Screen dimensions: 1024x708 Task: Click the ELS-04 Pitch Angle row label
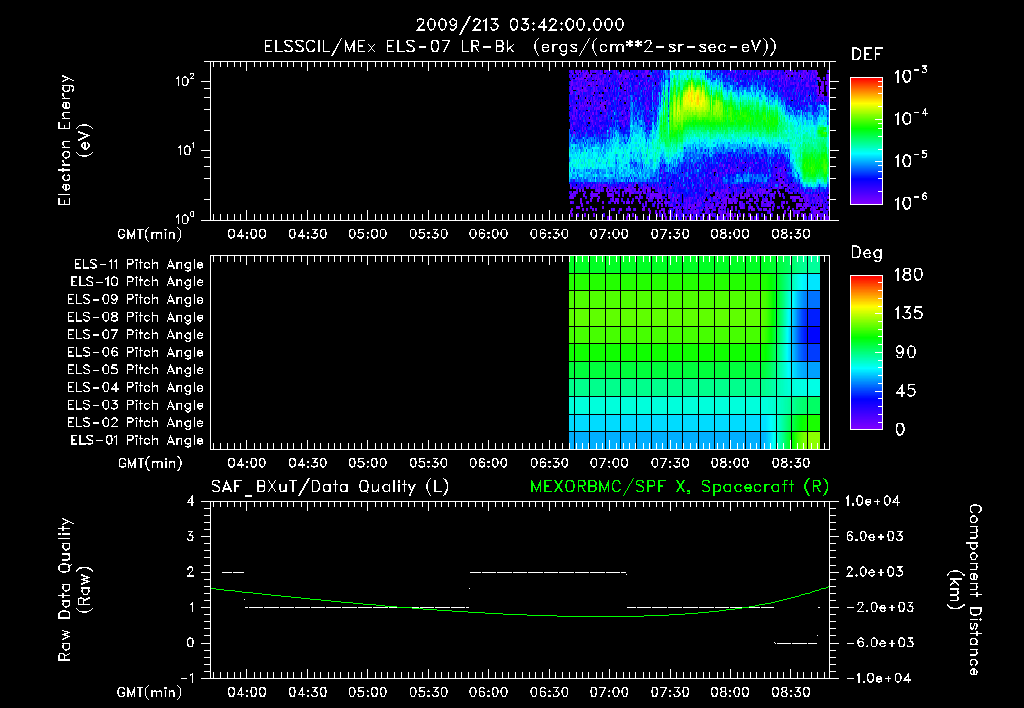point(135,387)
